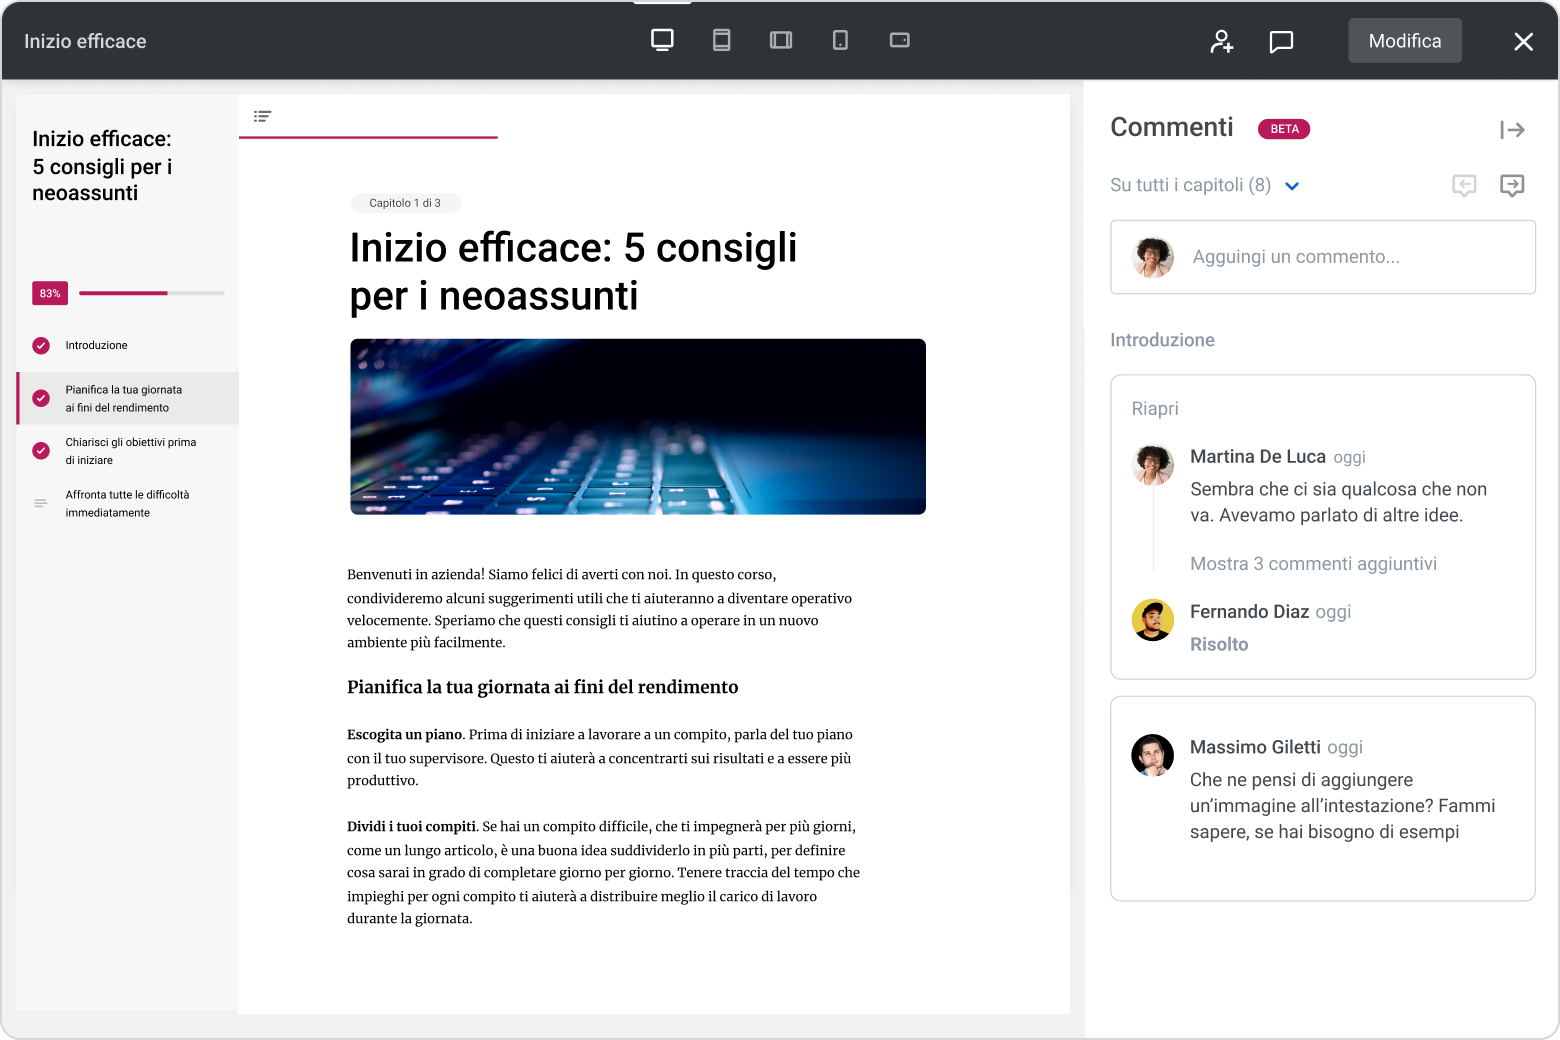Screen dimensions: 1560x1040
Task: Toggle checkmark on 'Pianifica la tua giornata'
Action: coord(40,398)
